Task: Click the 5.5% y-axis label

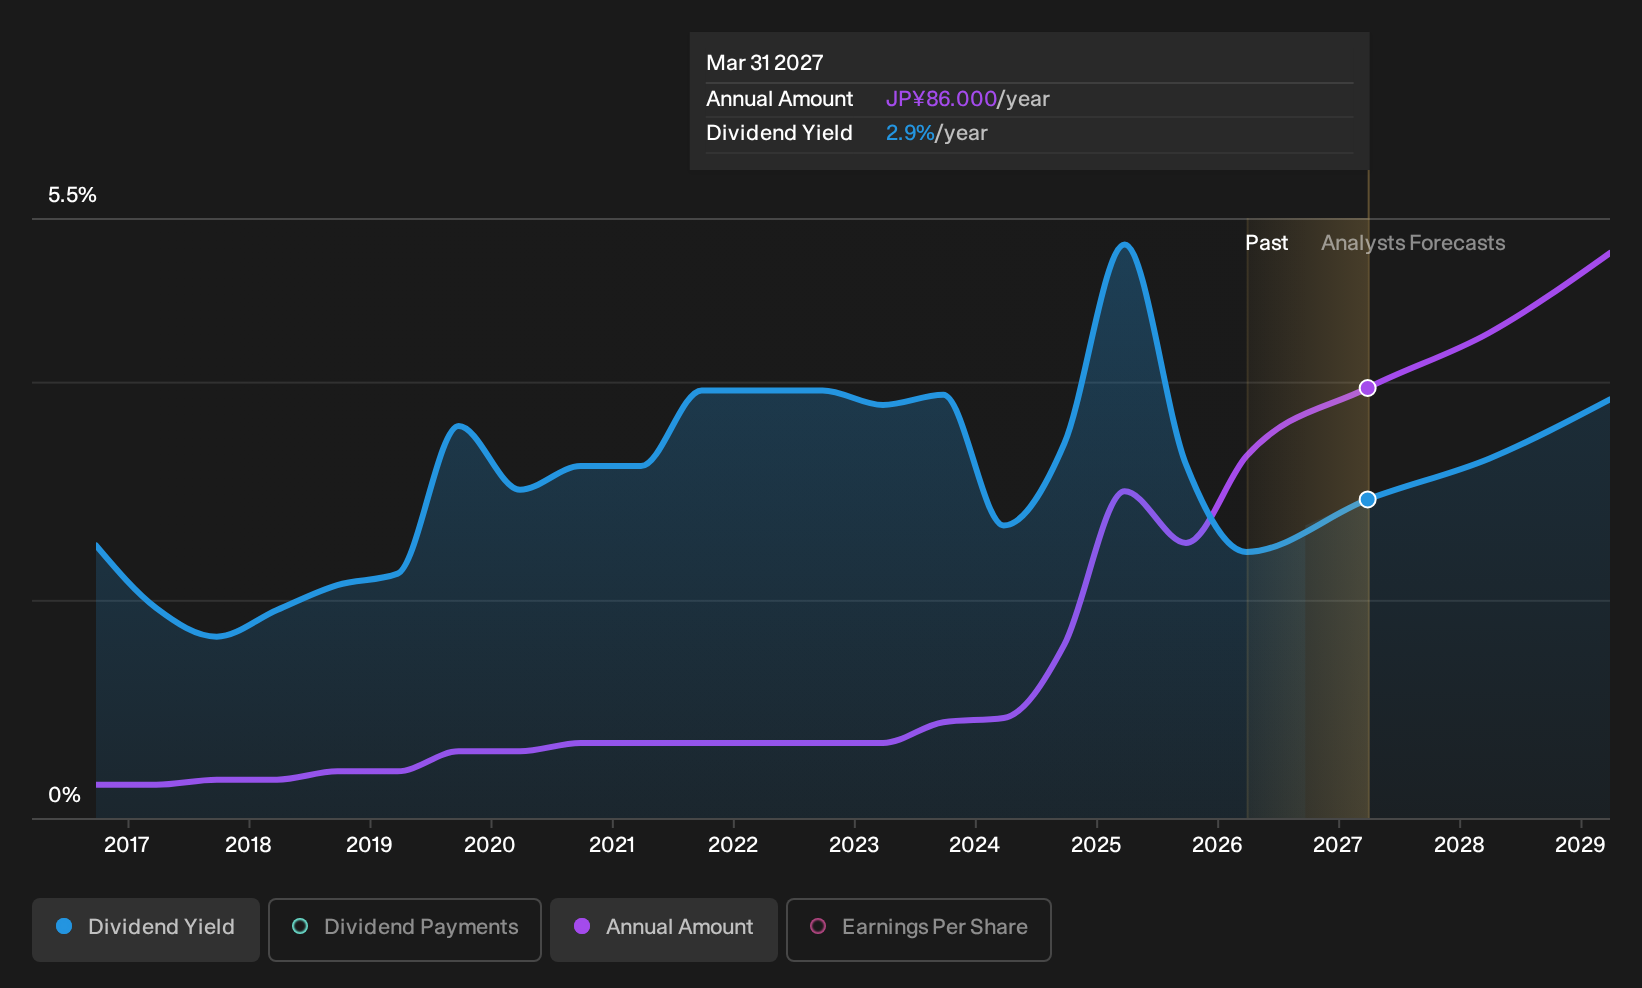Action: (72, 195)
